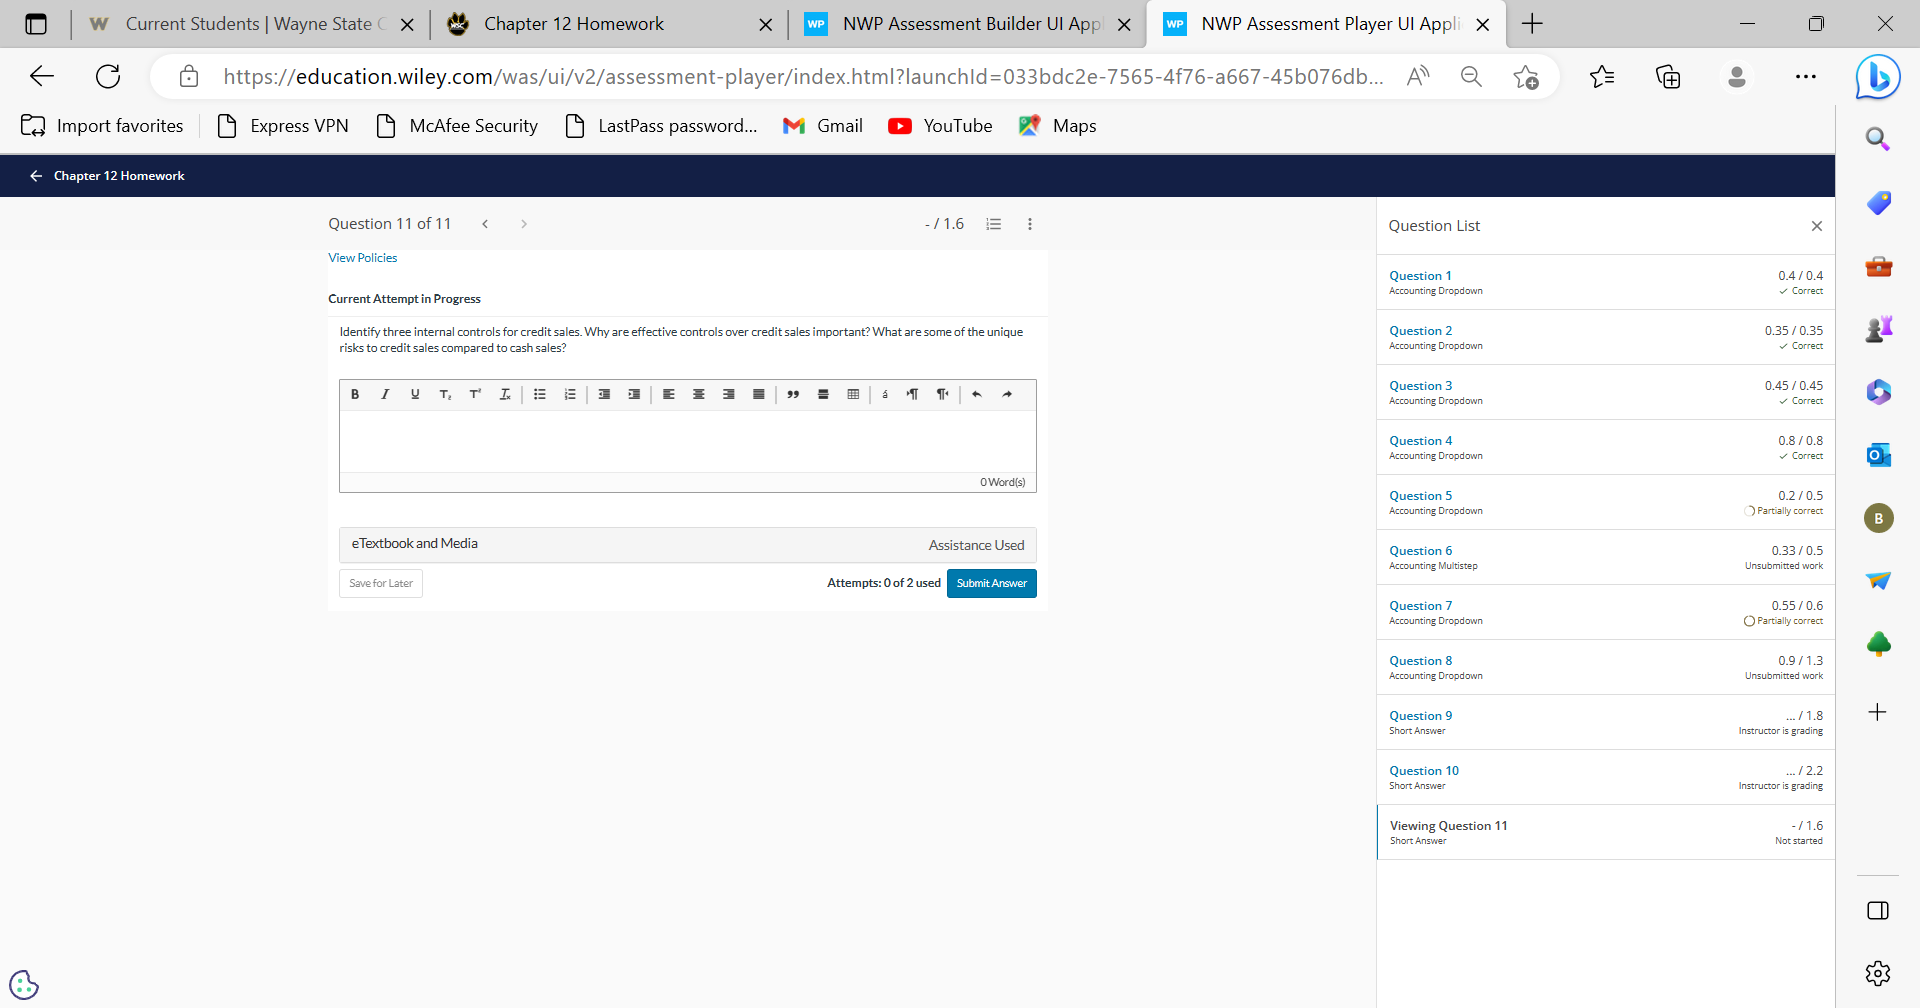The width and height of the screenshot is (1920, 1008).
Task: Open Question 1 from the list
Action: [1605, 283]
